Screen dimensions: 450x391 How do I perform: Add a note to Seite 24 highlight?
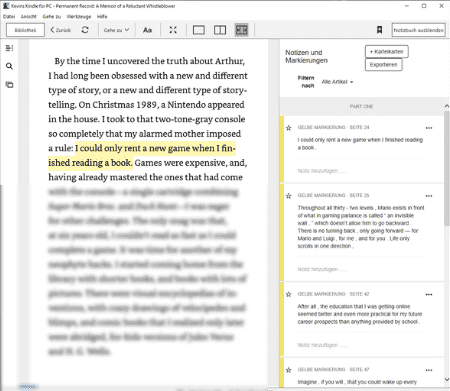(322, 171)
